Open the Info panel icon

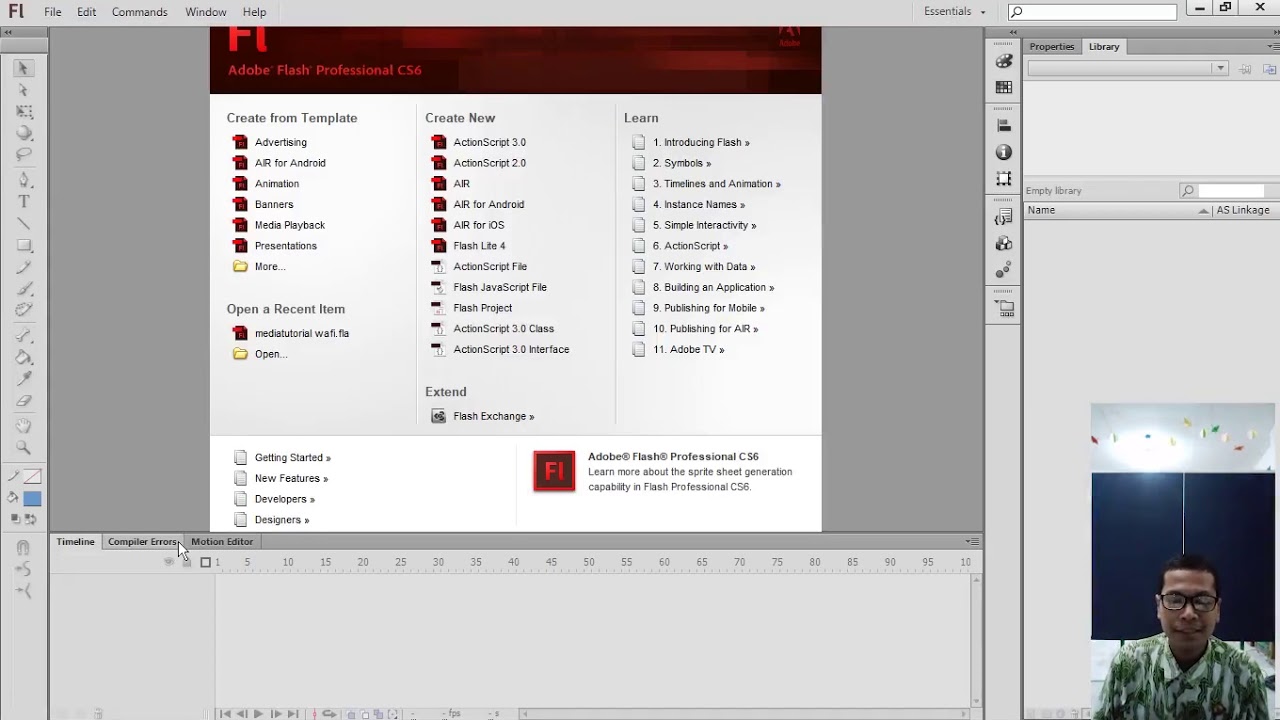[x=1004, y=152]
